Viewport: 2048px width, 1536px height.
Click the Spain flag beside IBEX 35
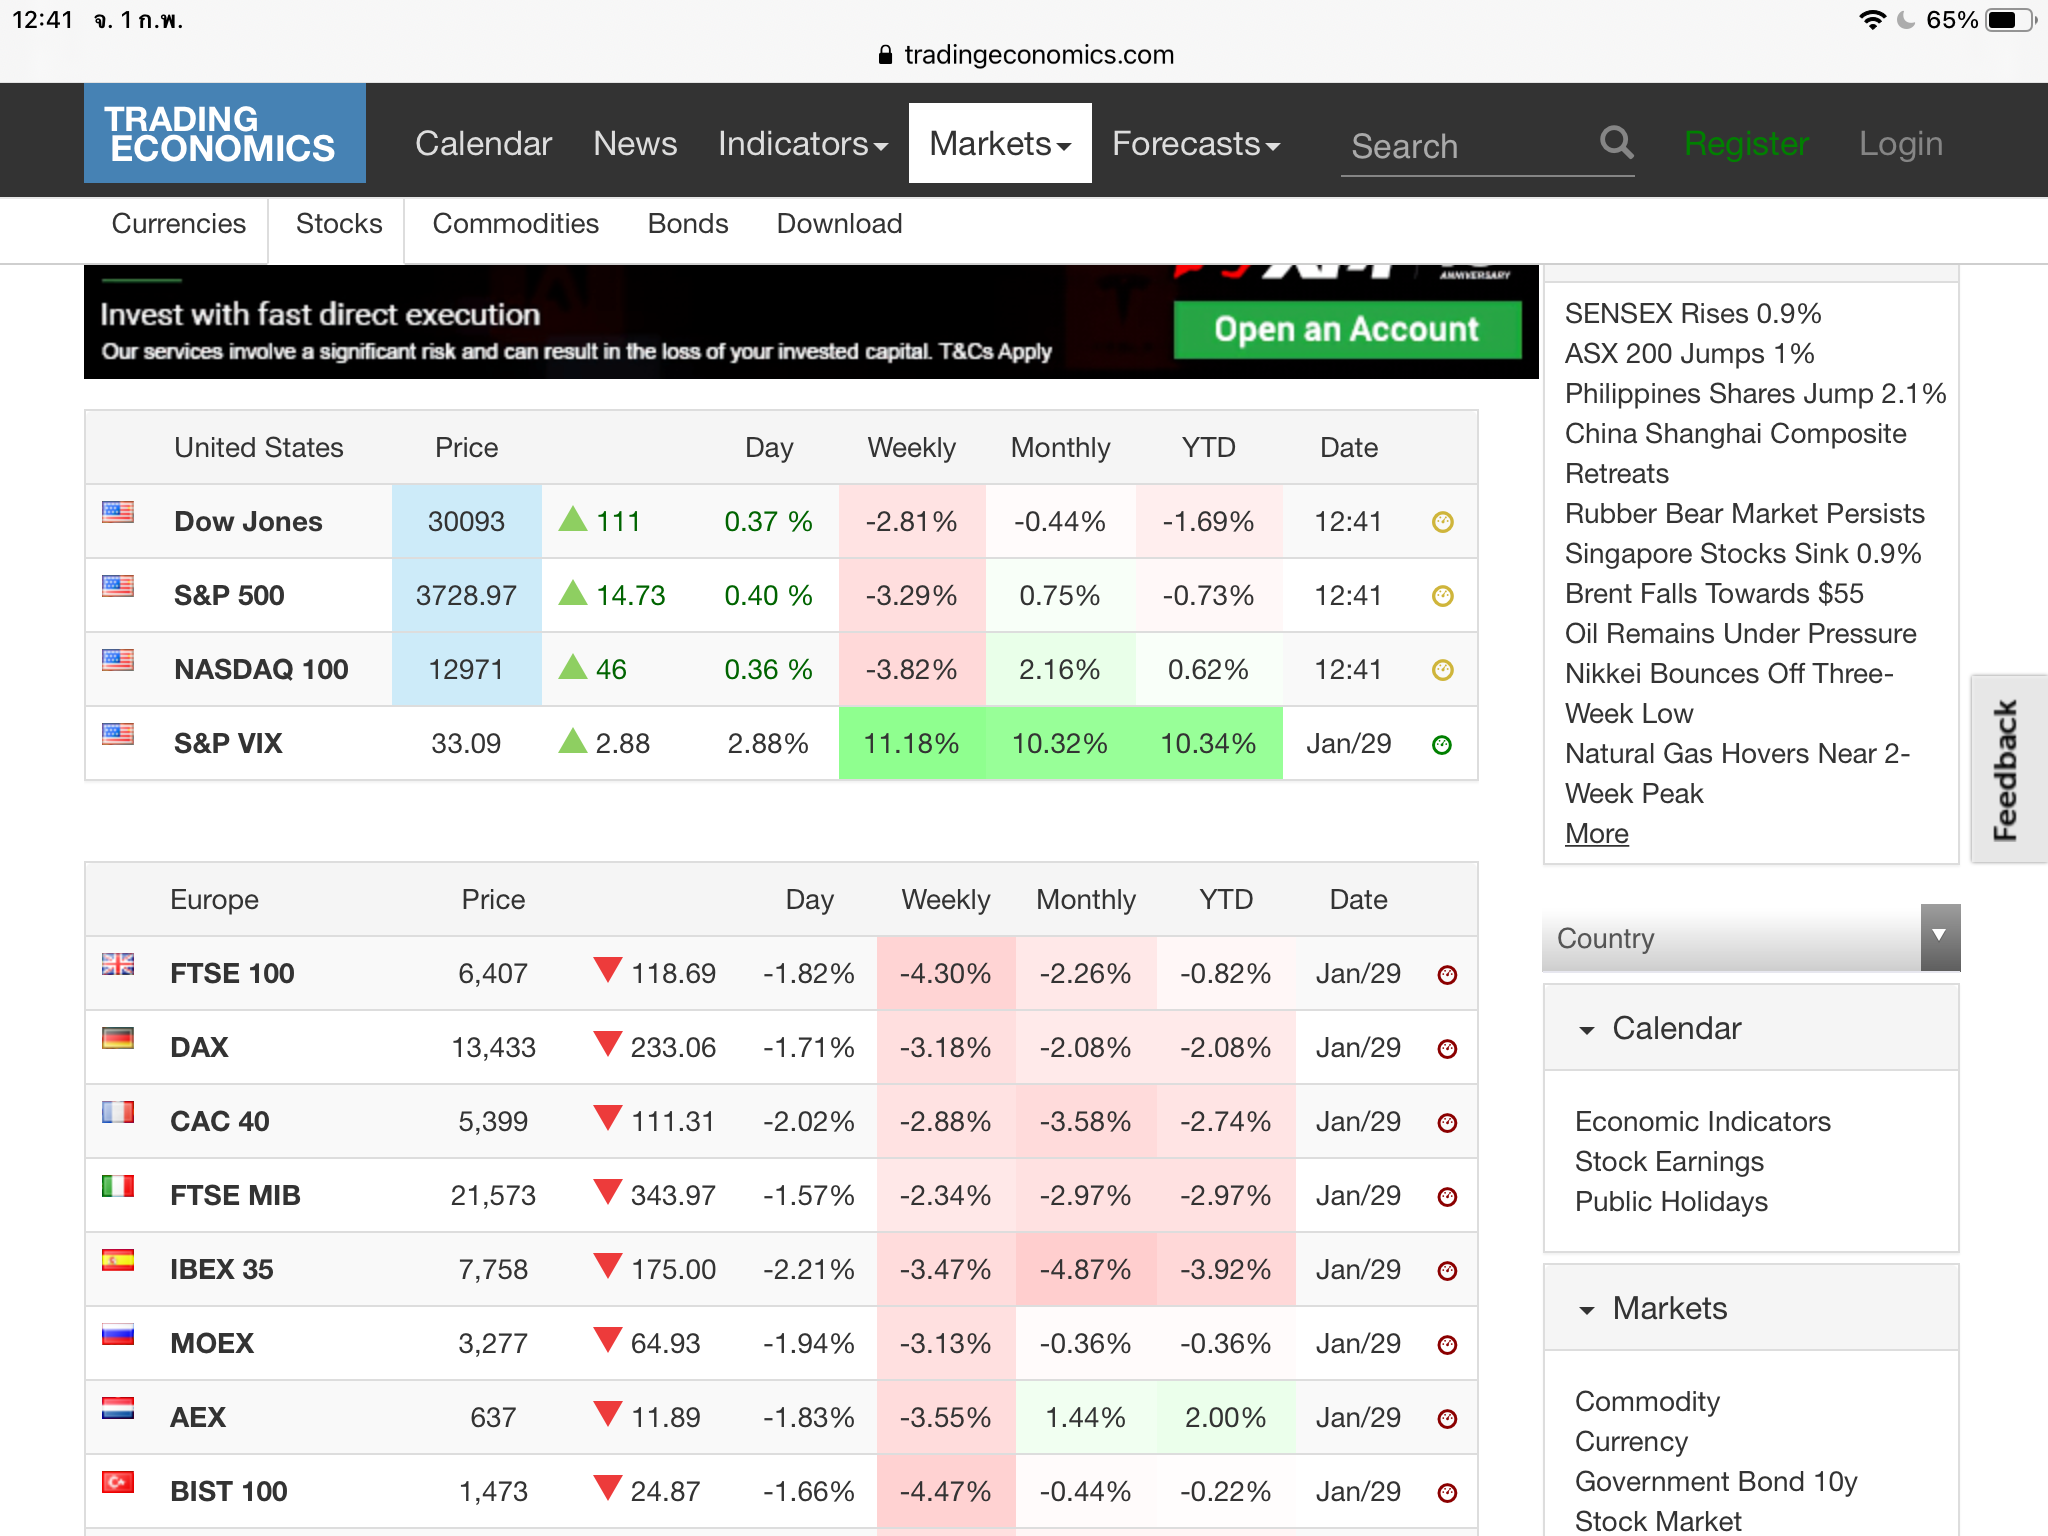[x=118, y=1261]
